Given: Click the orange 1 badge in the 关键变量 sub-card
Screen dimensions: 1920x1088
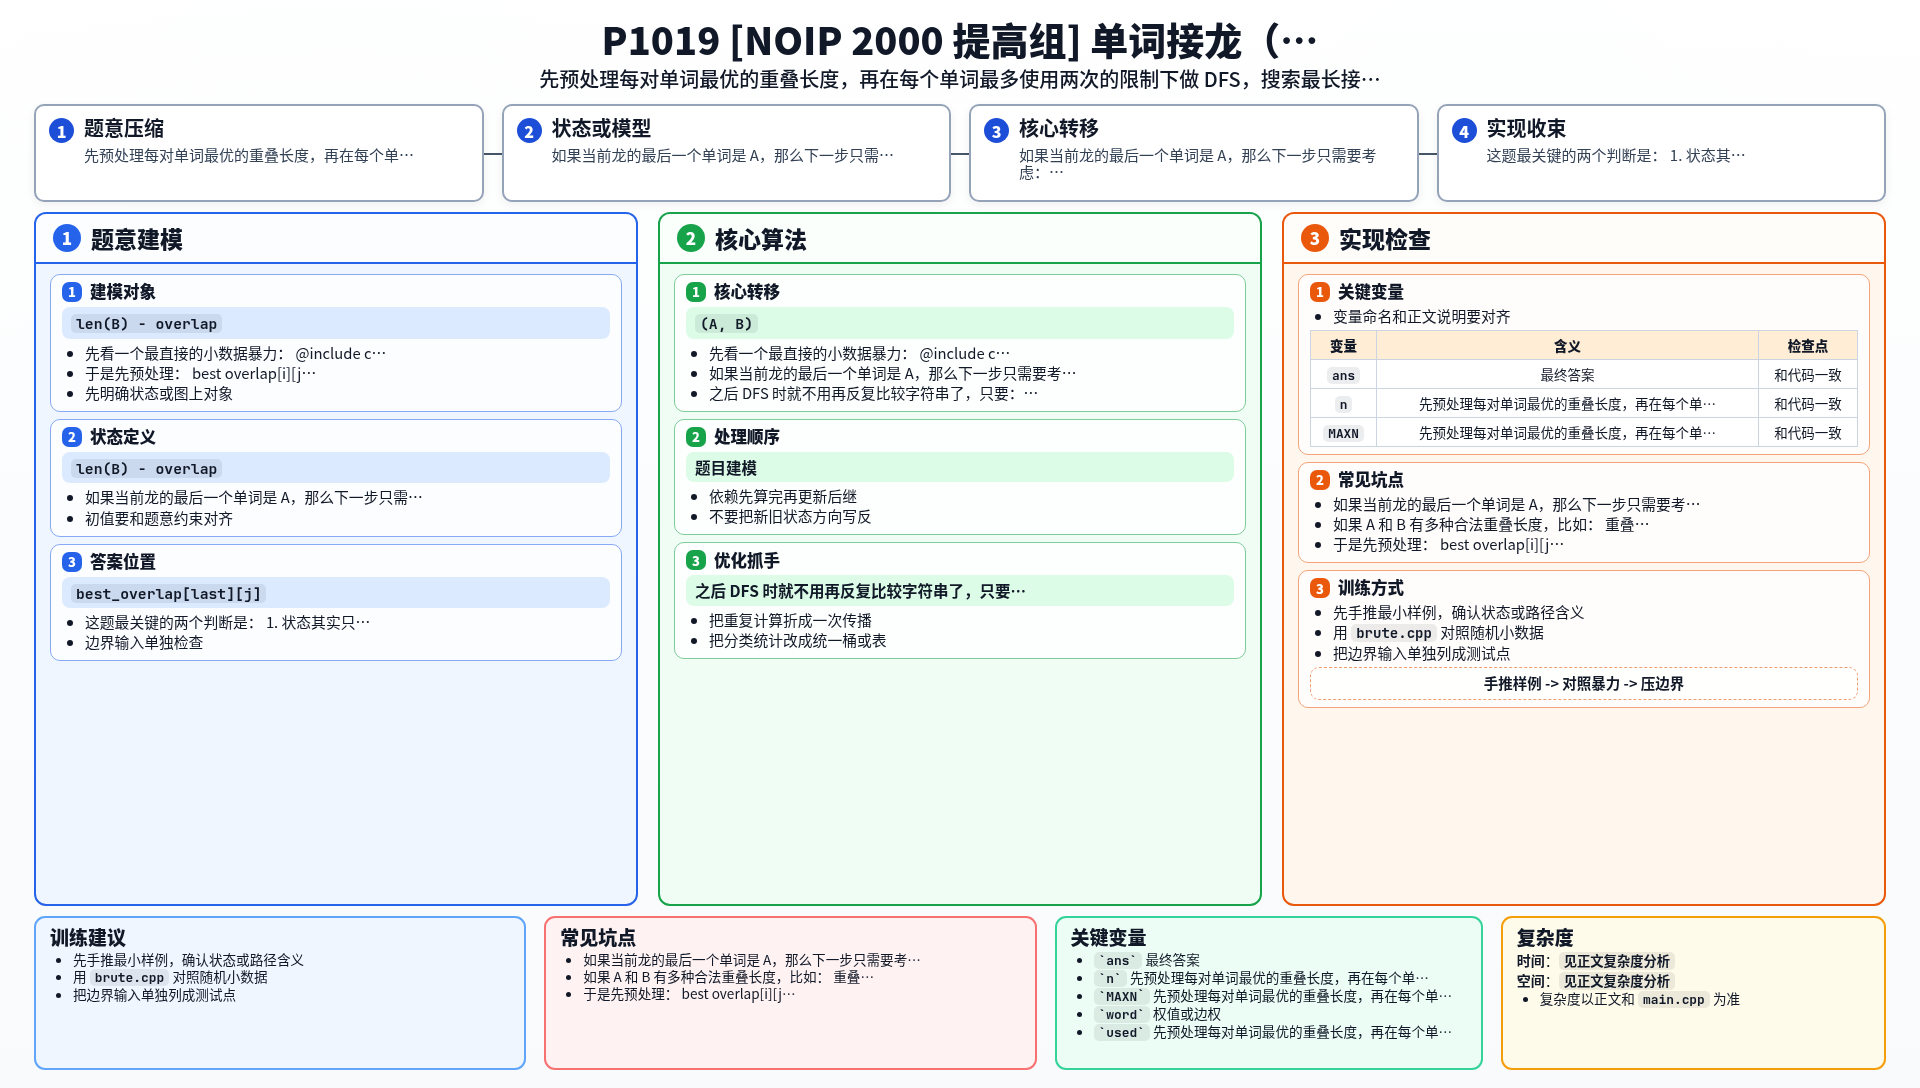Looking at the screenshot, I should 1320,292.
